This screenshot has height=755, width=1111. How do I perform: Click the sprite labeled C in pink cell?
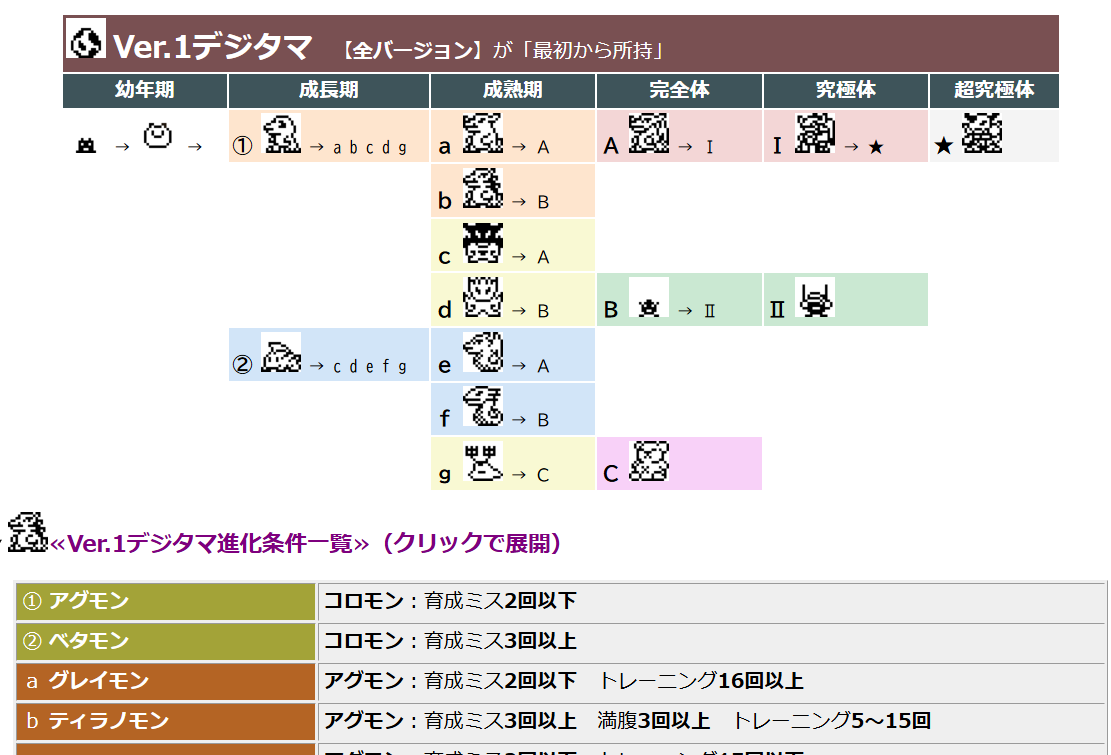click(x=649, y=461)
